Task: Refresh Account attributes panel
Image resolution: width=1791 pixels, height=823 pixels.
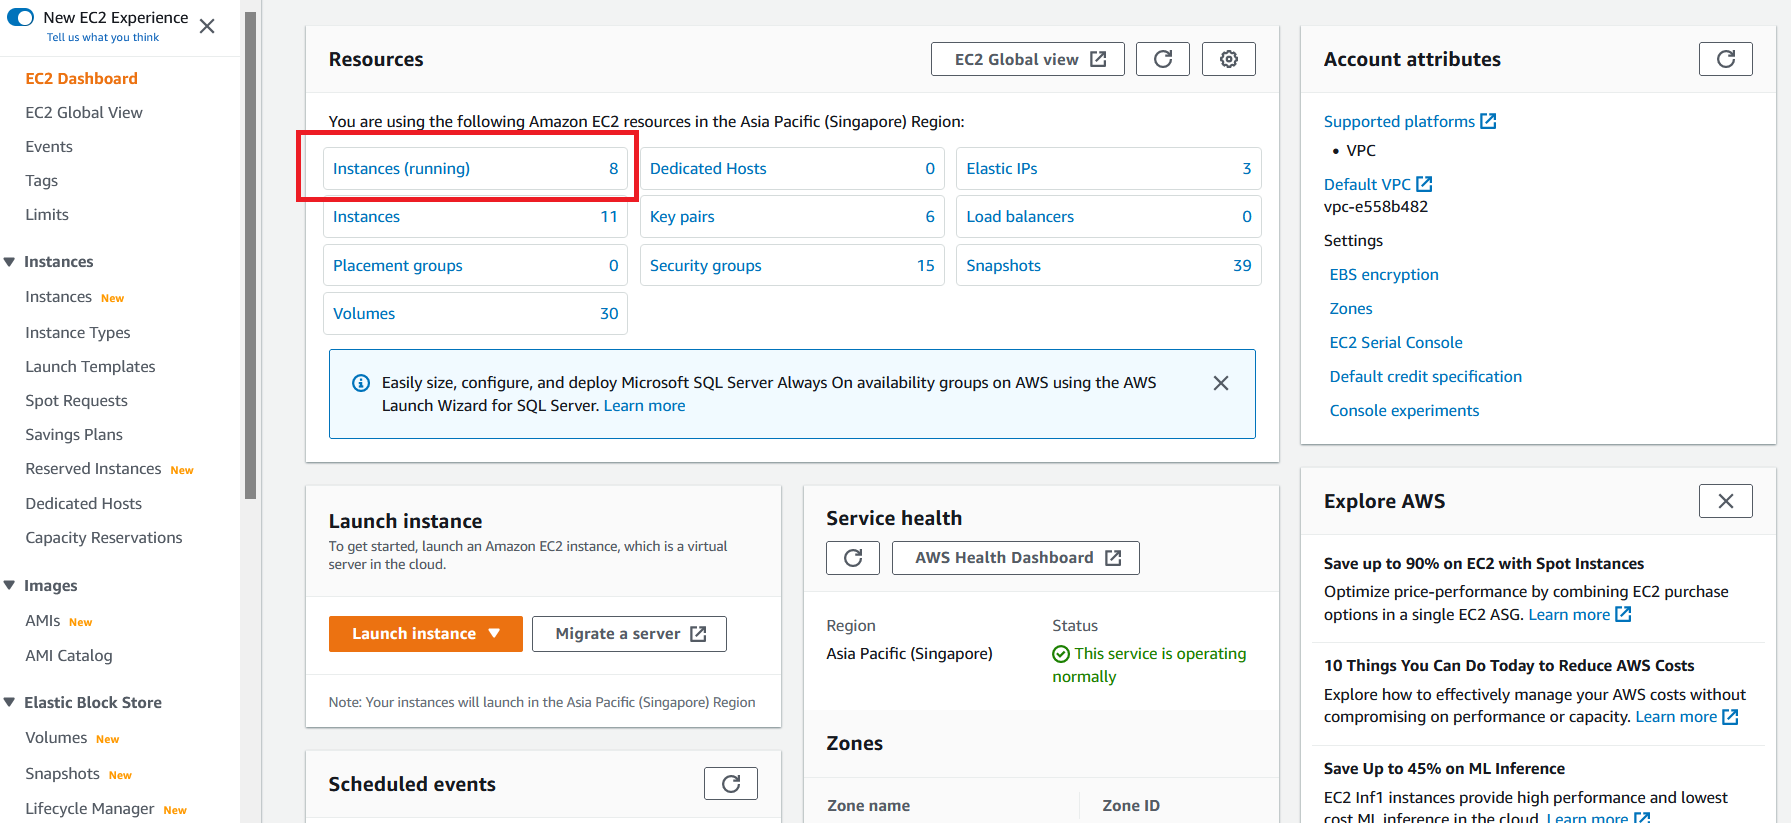Action: 1726,59
